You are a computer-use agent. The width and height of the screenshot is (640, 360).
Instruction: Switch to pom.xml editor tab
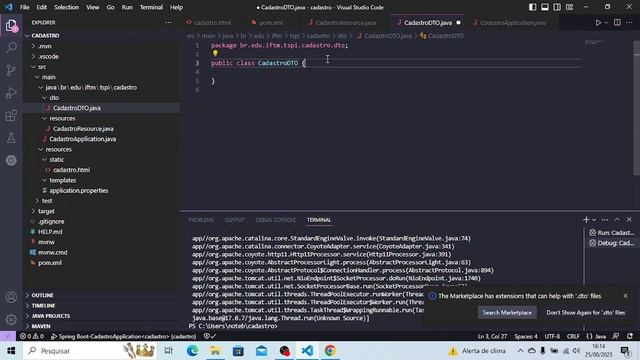pyautogui.click(x=271, y=23)
